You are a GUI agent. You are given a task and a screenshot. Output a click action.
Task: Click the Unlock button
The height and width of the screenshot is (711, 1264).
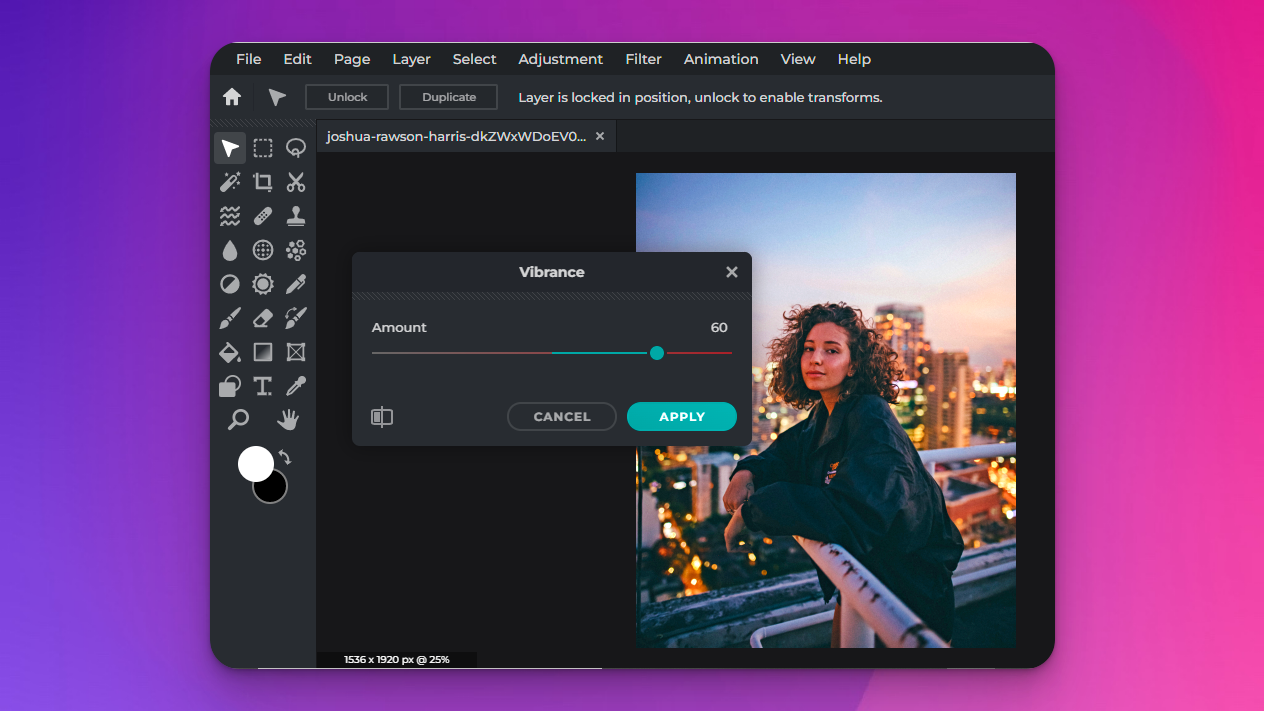tap(347, 97)
